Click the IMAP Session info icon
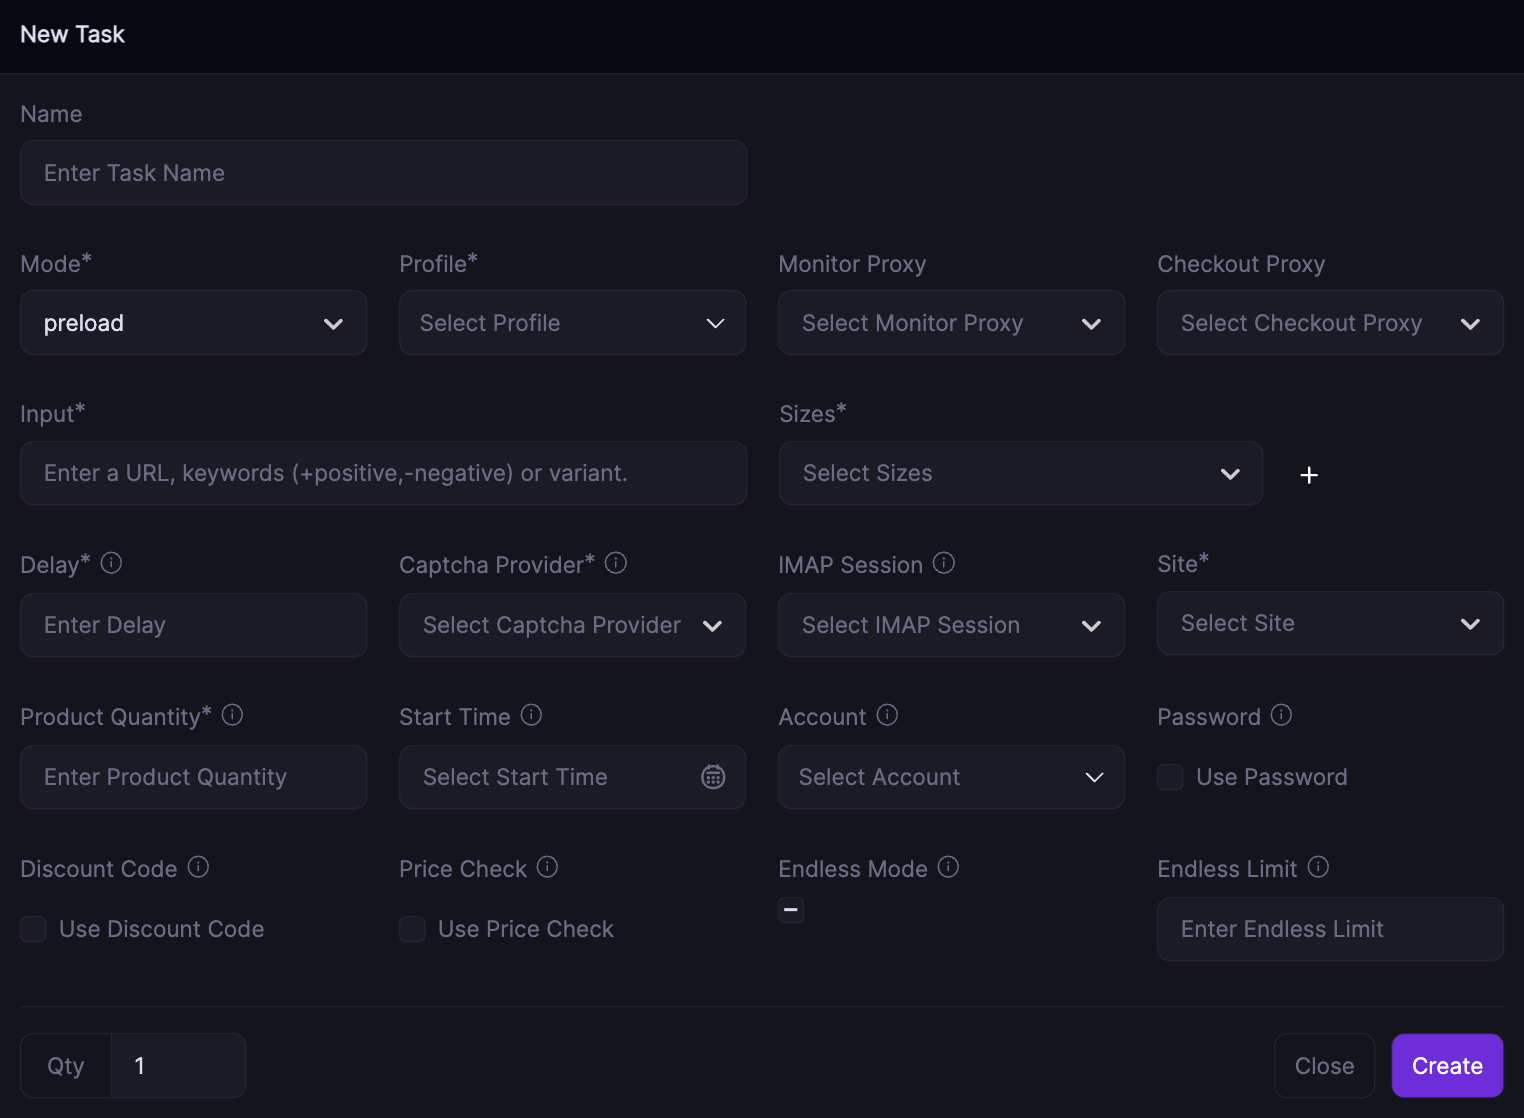The width and height of the screenshot is (1524, 1118). click(944, 563)
